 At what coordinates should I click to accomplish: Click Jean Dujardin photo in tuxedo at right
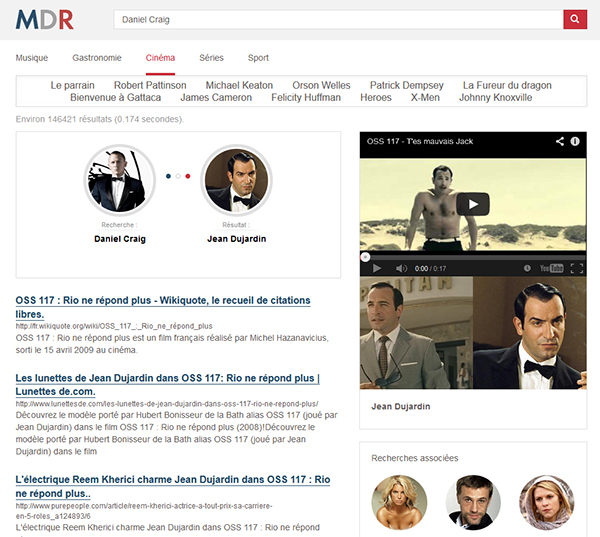pos(530,333)
